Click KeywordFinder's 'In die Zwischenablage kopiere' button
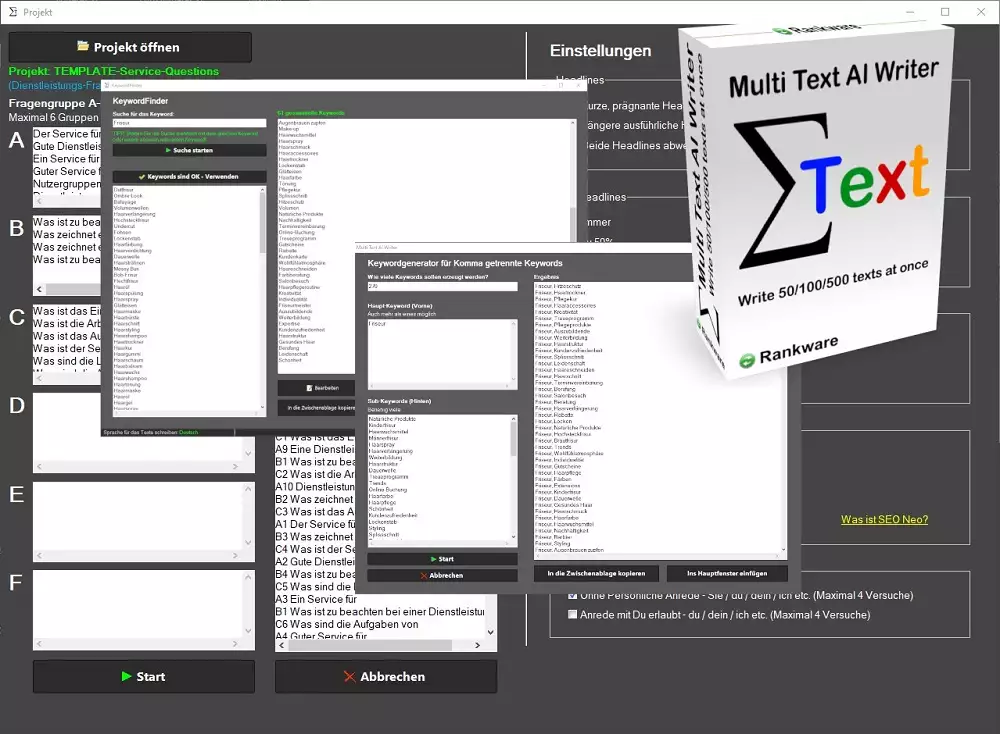This screenshot has width=1000, height=734. (x=316, y=408)
